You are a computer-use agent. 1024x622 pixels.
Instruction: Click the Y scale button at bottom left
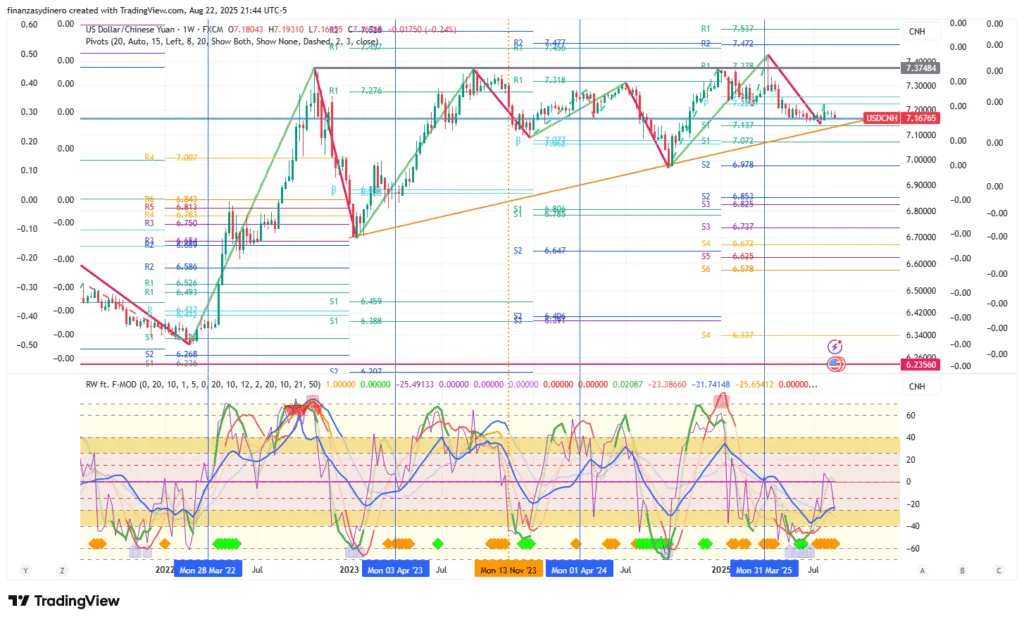click(x=25, y=570)
